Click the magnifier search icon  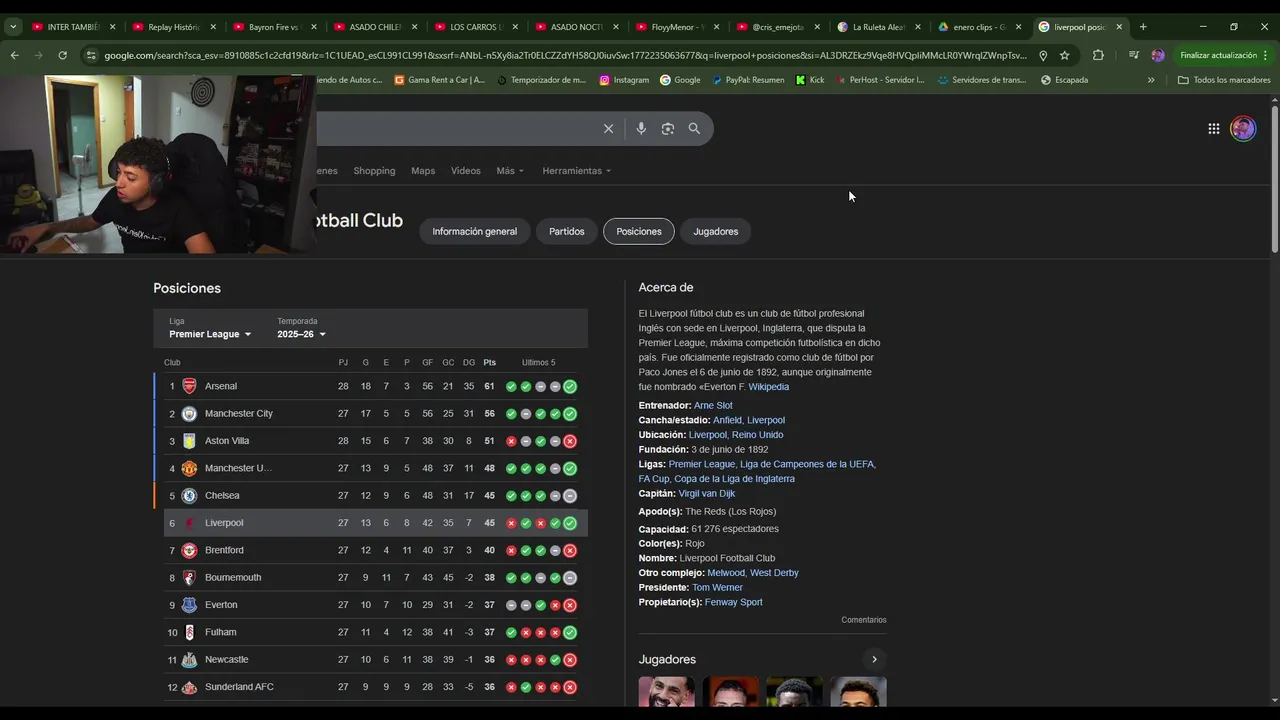(694, 128)
